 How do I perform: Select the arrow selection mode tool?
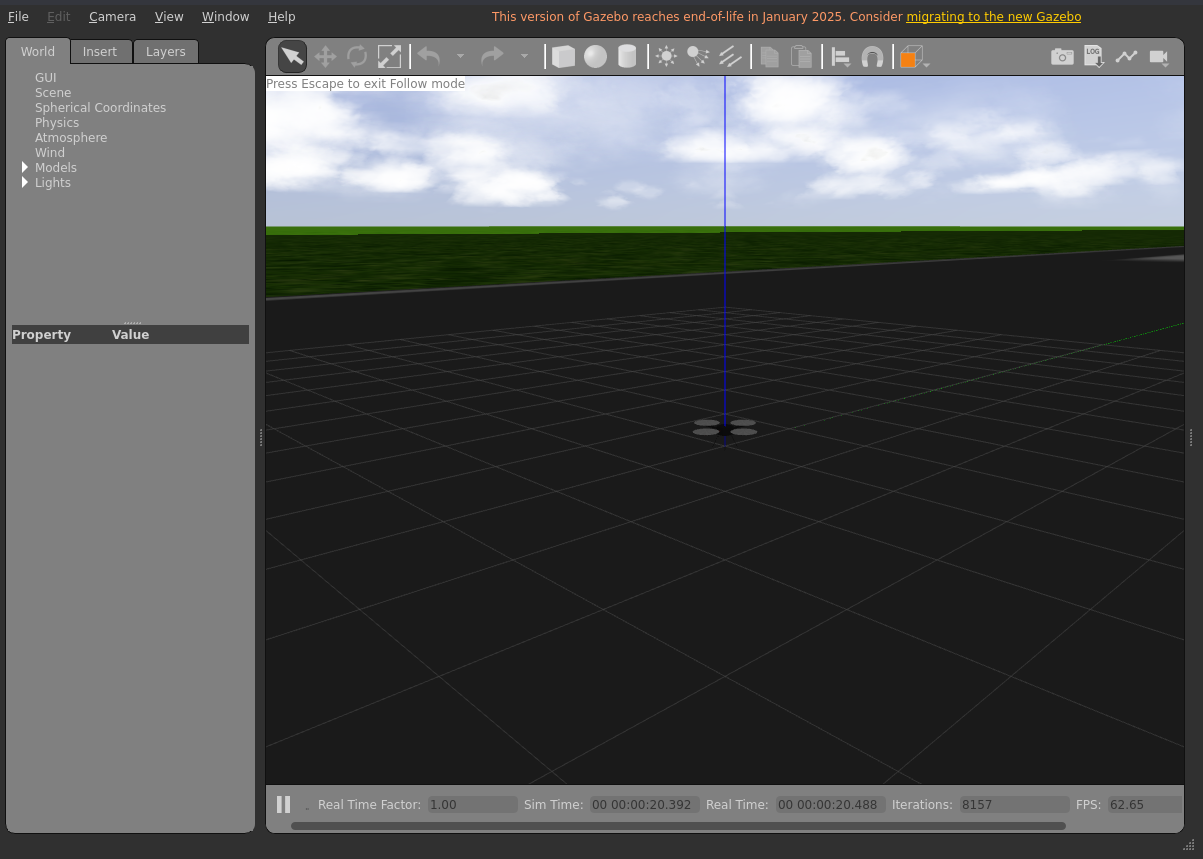tap(292, 57)
